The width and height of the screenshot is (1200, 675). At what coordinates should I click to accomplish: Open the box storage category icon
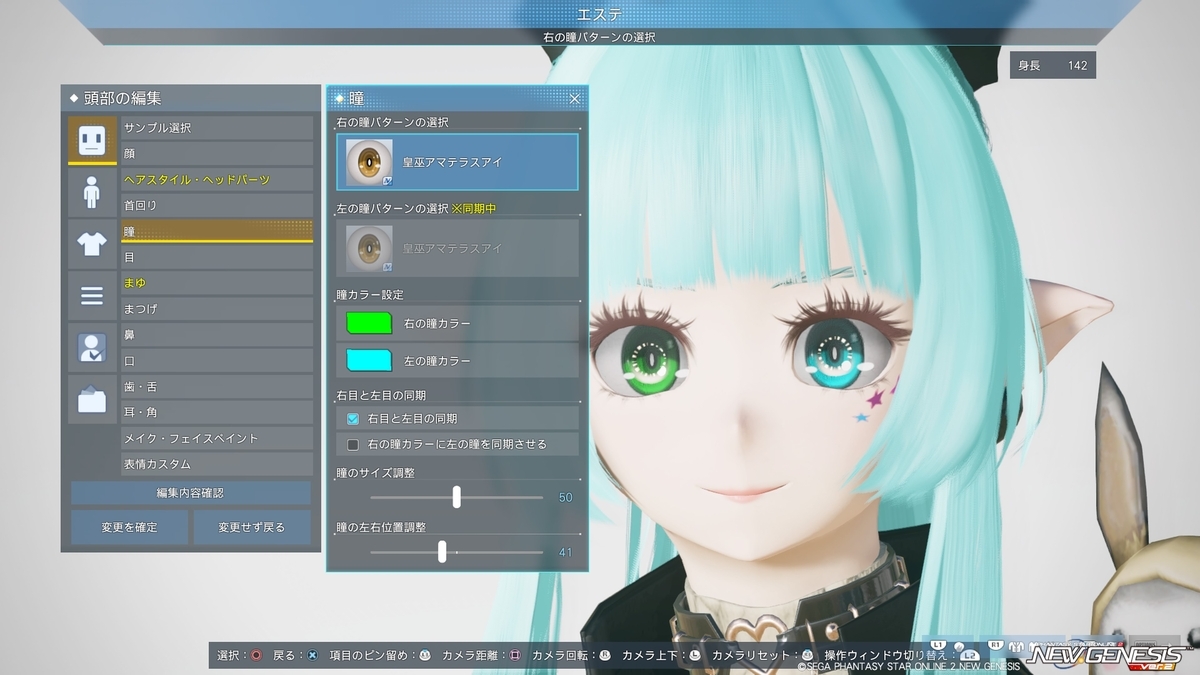92,400
